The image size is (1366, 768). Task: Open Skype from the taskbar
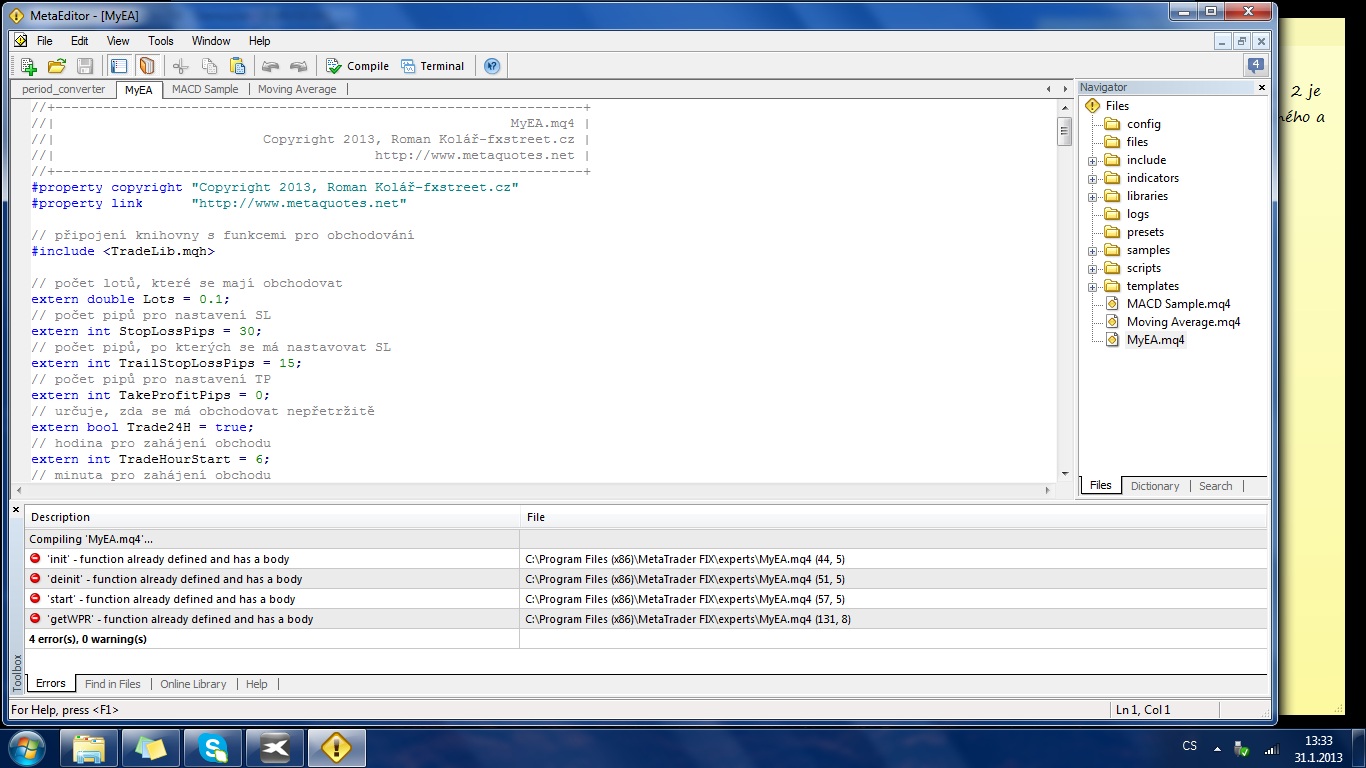coord(213,748)
